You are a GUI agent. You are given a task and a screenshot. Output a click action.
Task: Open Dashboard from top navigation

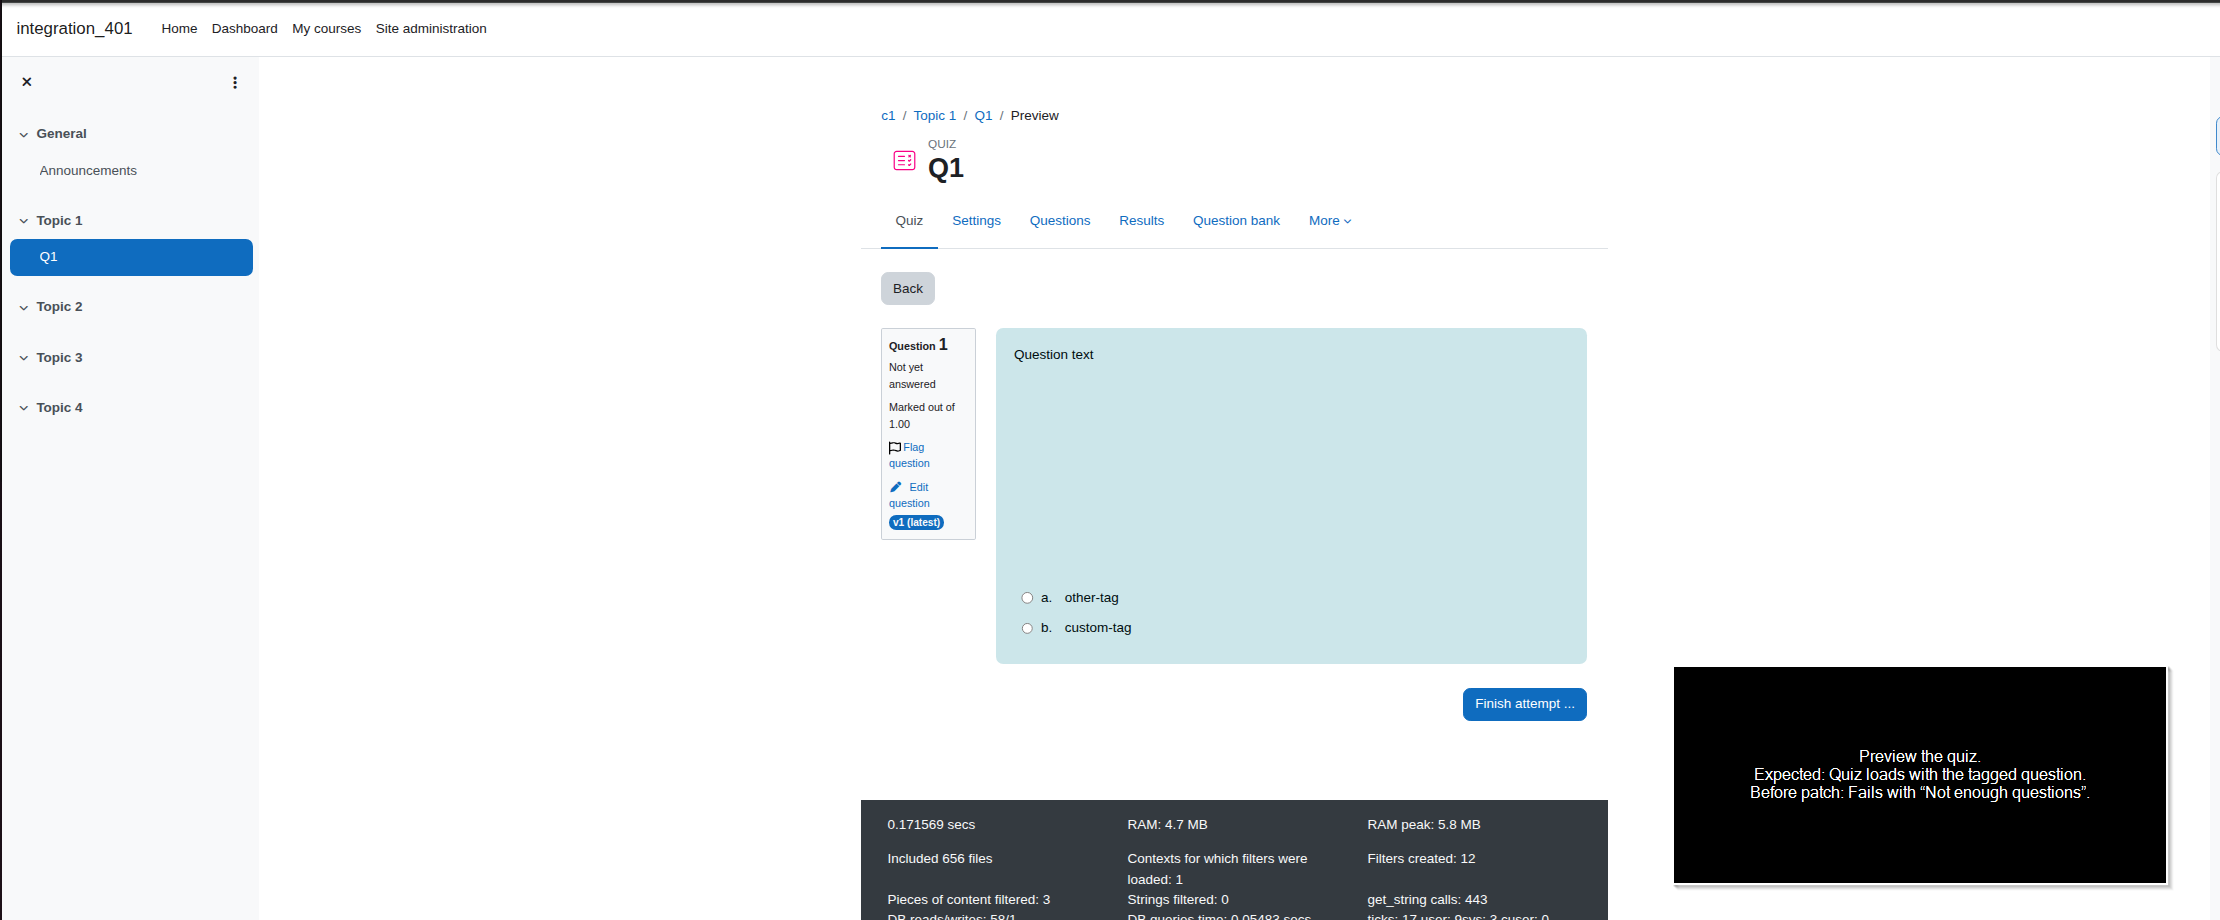(x=245, y=29)
